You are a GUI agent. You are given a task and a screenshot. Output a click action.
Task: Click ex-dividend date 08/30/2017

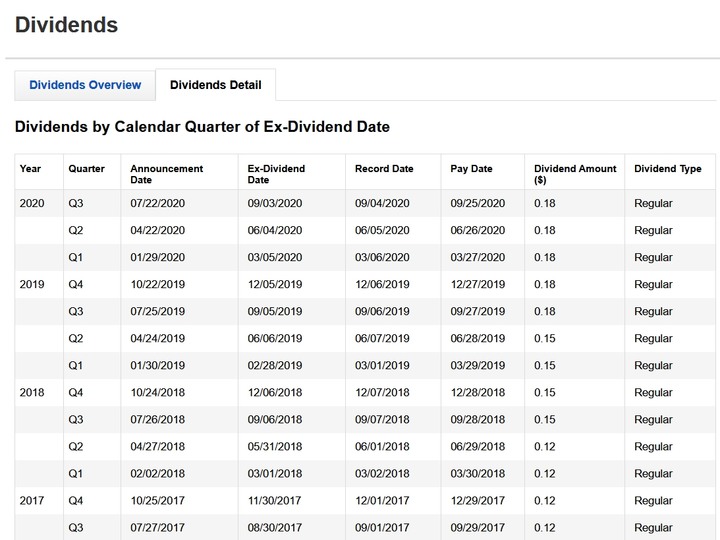click(x=275, y=528)
